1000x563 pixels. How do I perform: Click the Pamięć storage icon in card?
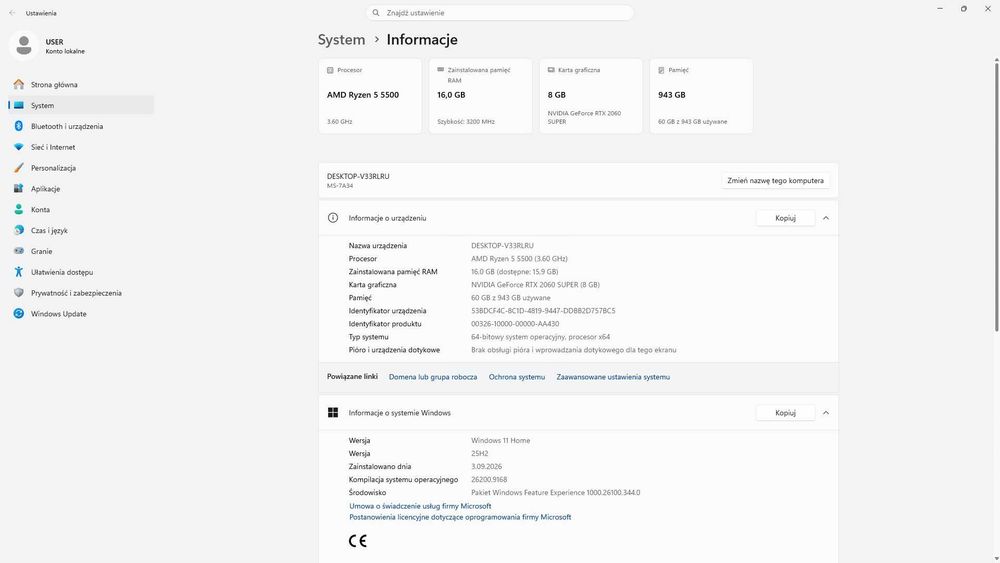(661, 70)
